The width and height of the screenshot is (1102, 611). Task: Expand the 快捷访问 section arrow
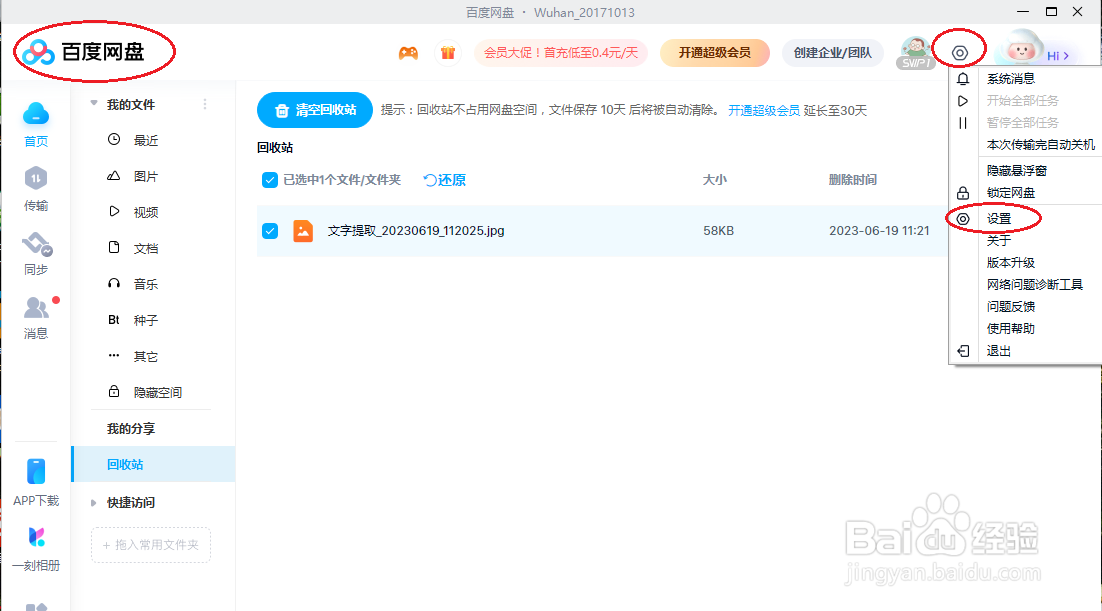93,503
